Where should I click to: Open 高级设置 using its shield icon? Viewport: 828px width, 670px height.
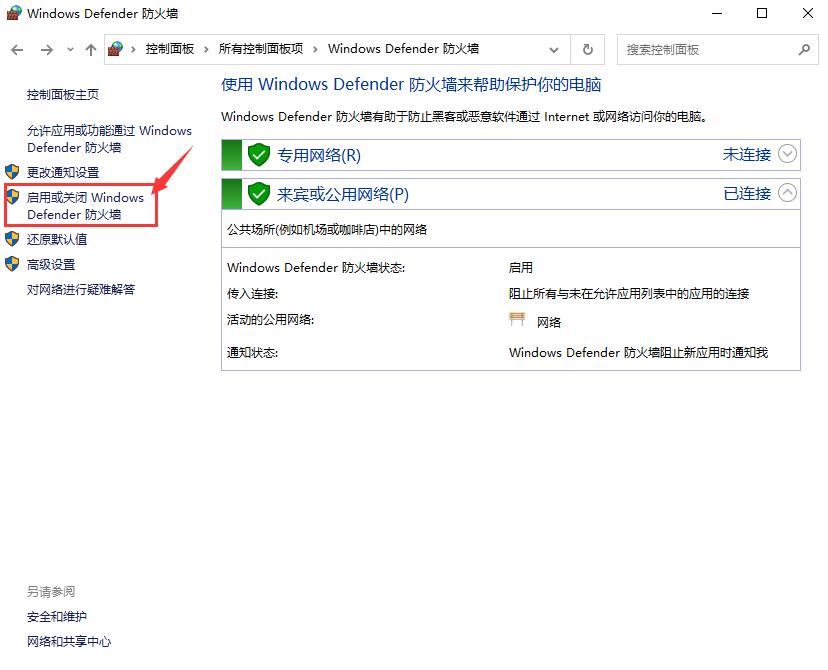12,264
